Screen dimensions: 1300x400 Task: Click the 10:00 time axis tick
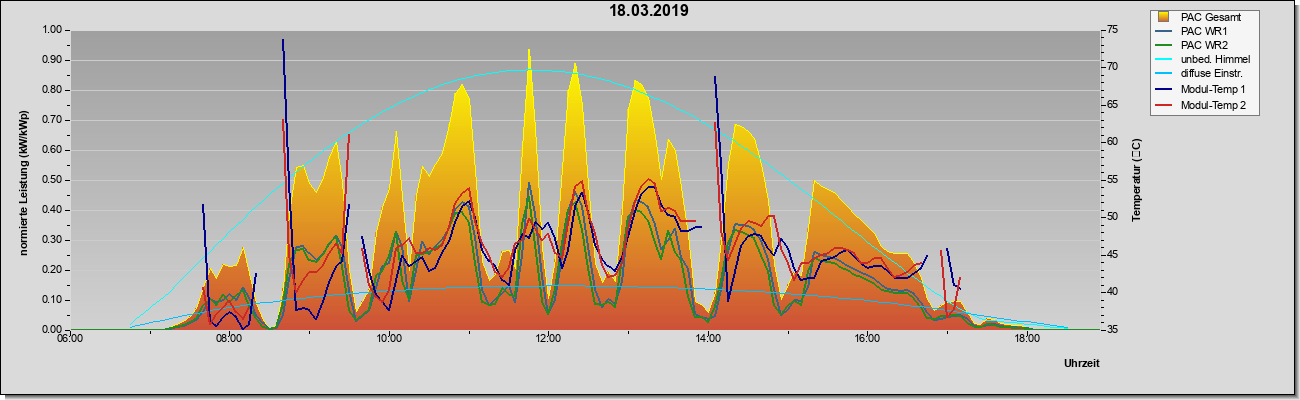[389, 339]
